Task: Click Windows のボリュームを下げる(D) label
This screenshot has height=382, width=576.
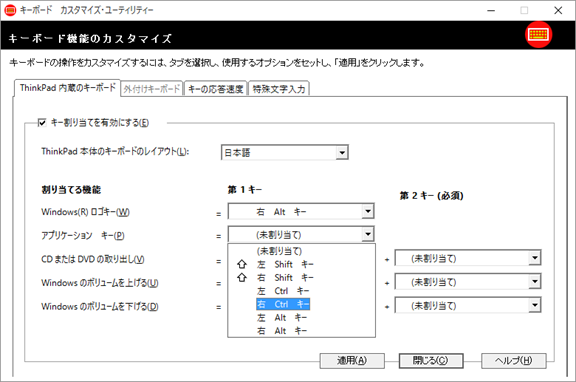Action: pyautogui.click(x=100, y=306)
